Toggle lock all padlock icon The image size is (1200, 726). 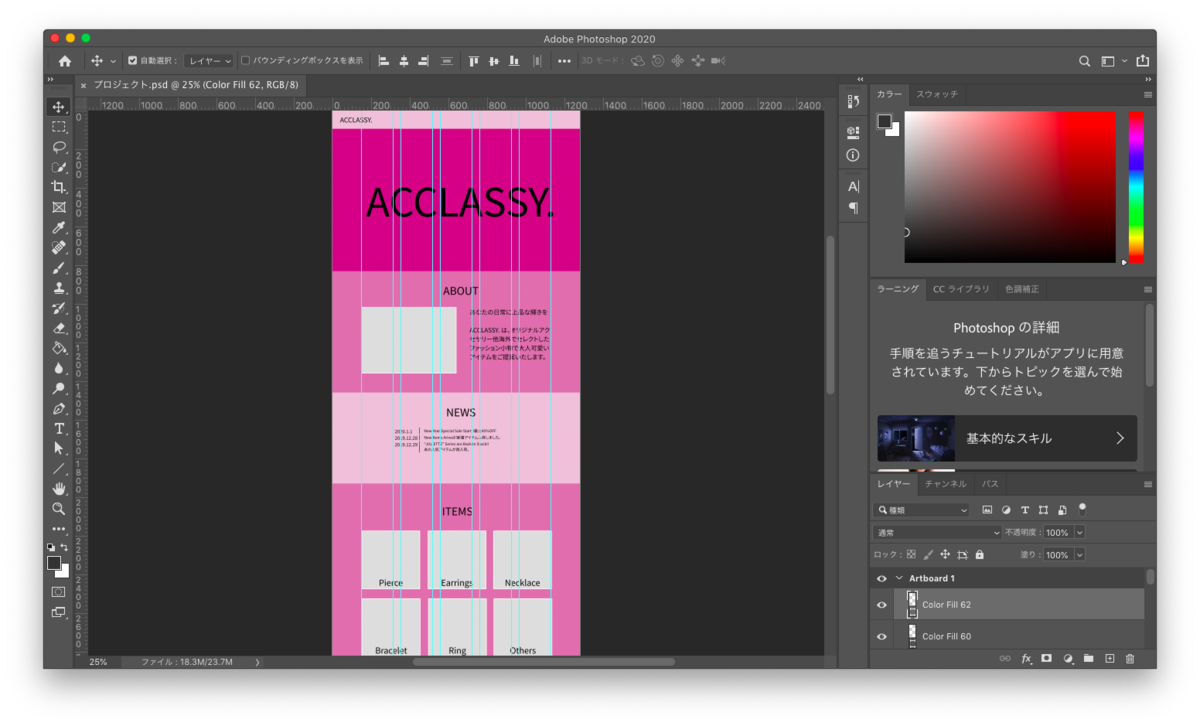(x=979, y=555)
